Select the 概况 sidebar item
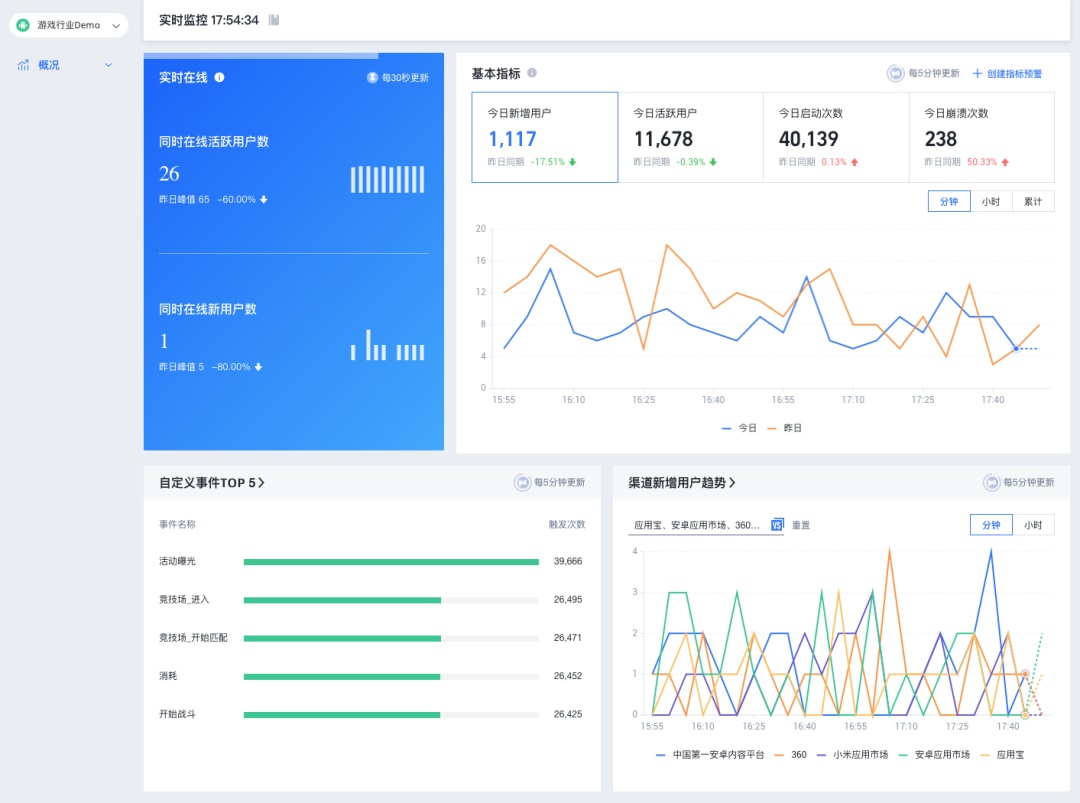The height and width of the screenshot is (803, 1080). click(x=48, y=65)
